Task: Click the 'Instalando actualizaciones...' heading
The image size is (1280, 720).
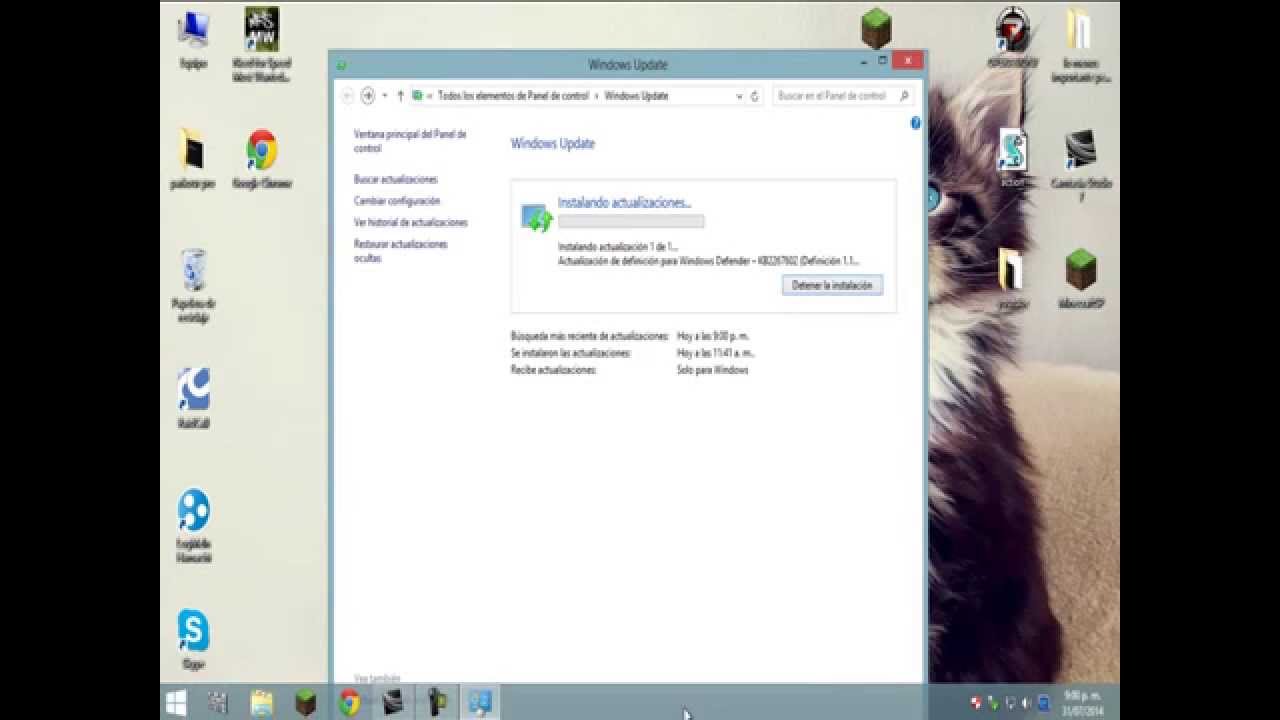Action: (x=624, y=202)
